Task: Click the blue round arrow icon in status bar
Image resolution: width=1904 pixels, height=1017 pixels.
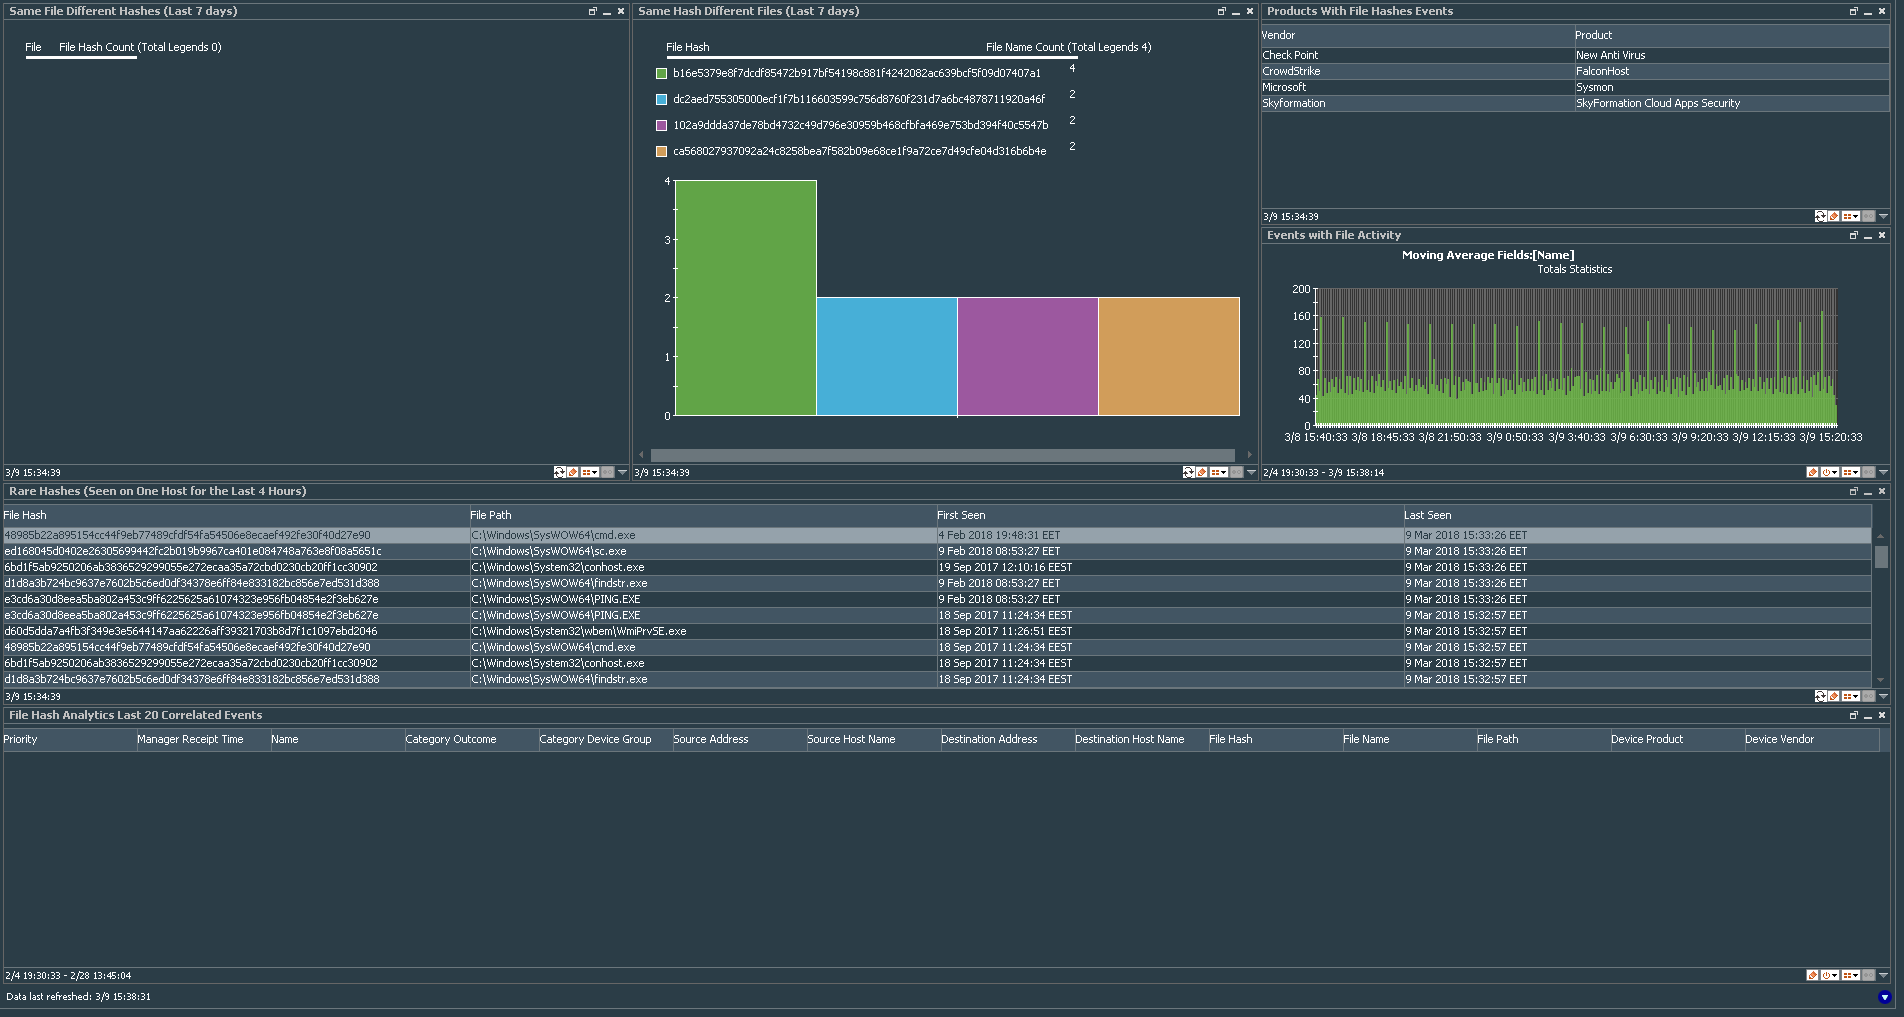Action: click(x=1884, y=997)
